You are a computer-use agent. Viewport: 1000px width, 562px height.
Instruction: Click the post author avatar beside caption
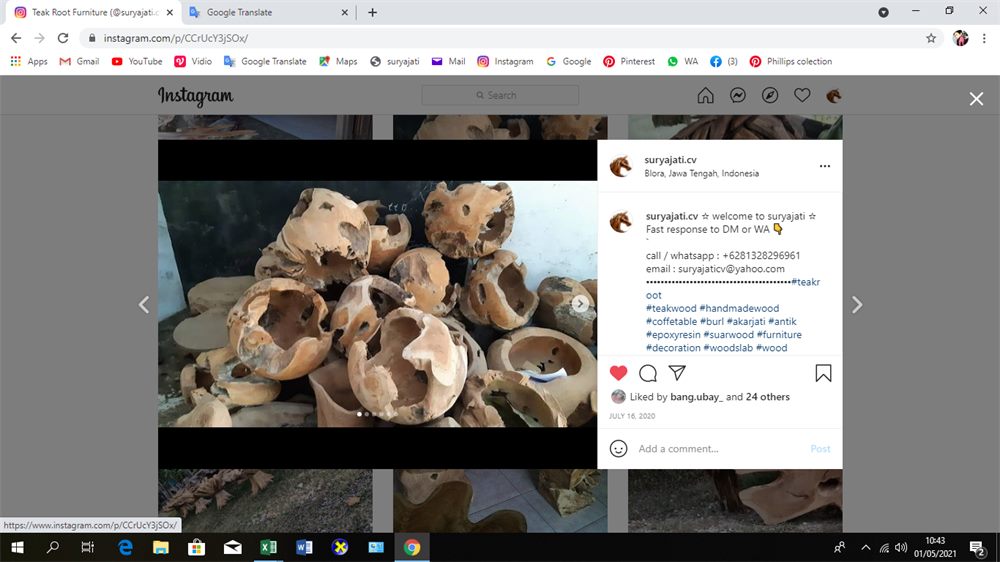[621, 222]
